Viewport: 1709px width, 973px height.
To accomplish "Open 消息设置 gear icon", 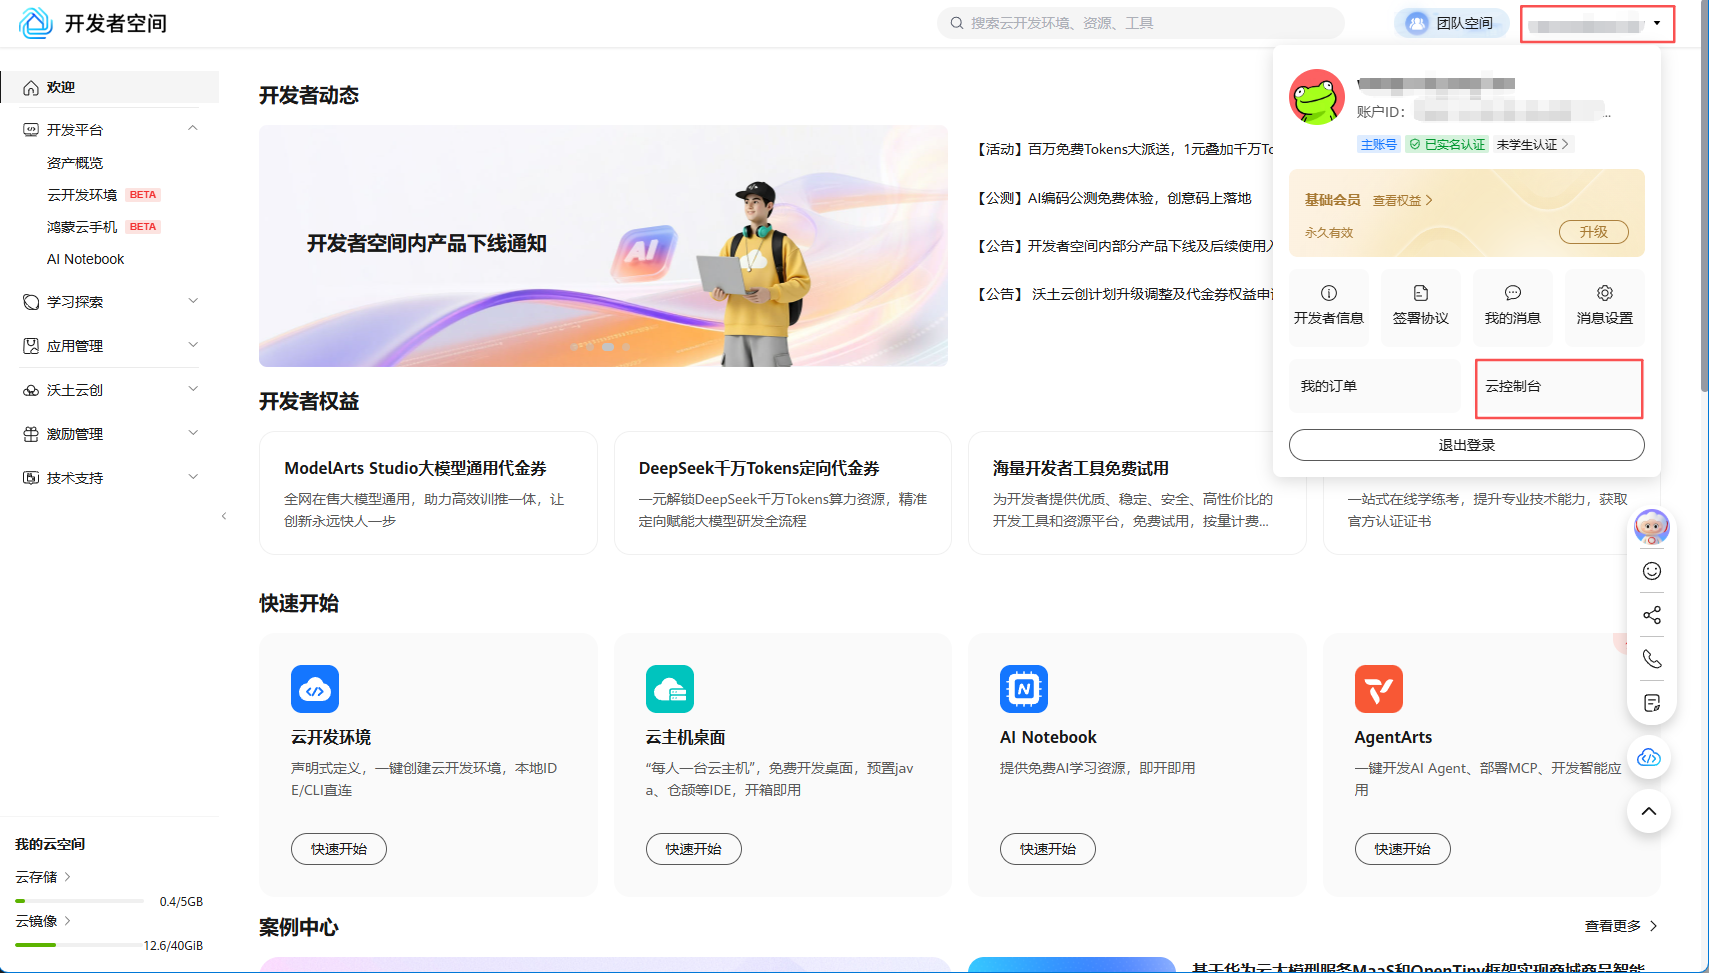I will click(1605, 293).
